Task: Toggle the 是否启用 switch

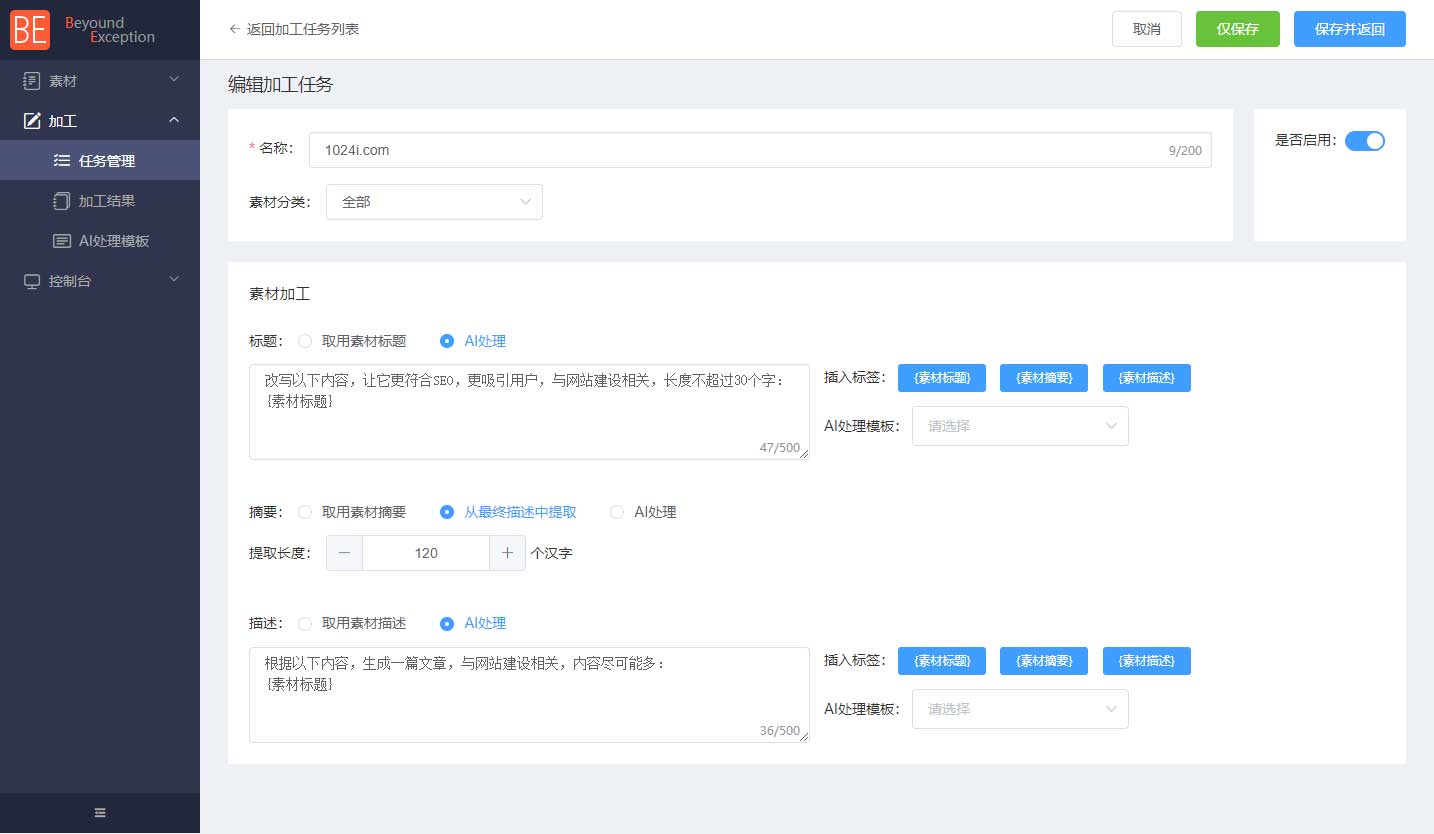Action: click(1364, 141)
